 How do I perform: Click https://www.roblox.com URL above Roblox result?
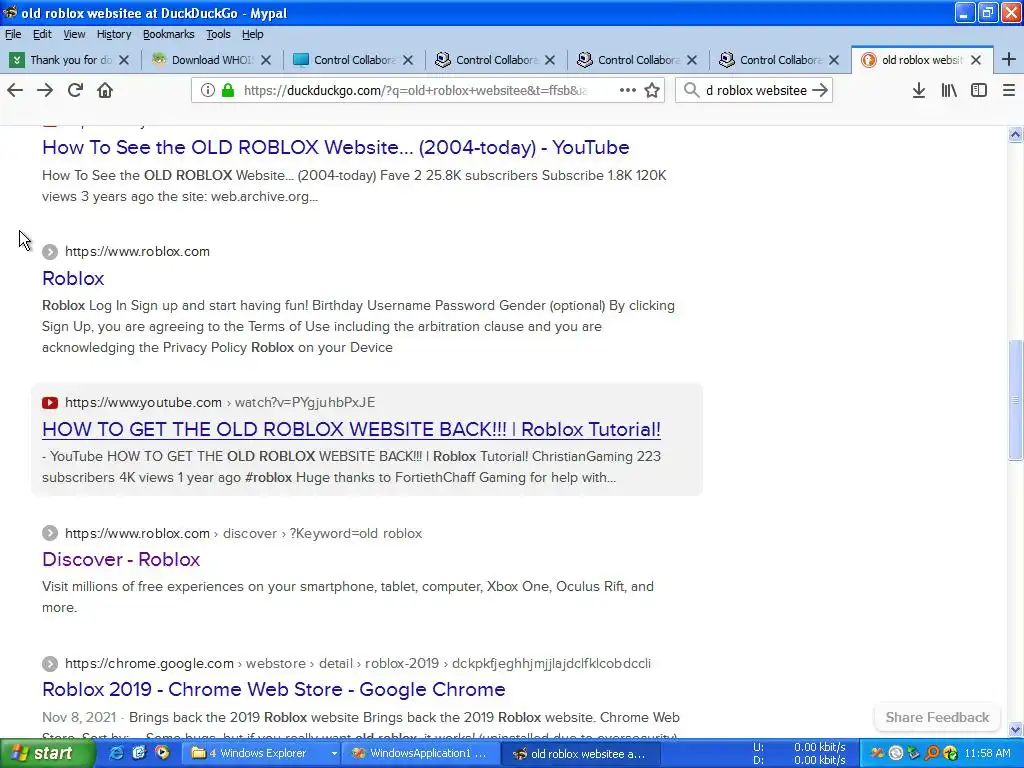(x=137, y=252)
